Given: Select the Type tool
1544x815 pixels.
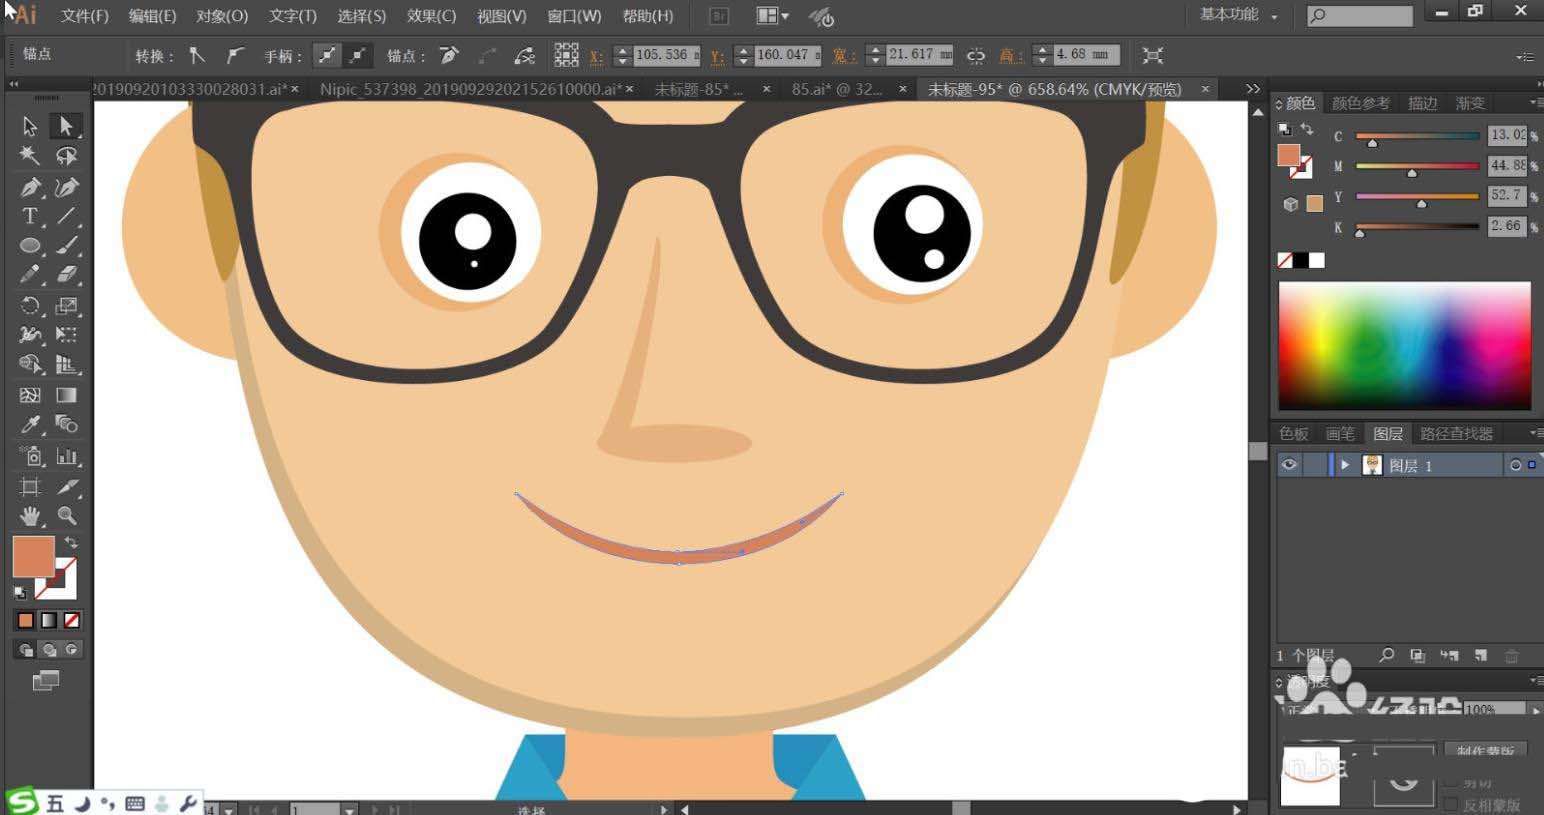Looking at the screenshot, I should (x=30, y=216).
